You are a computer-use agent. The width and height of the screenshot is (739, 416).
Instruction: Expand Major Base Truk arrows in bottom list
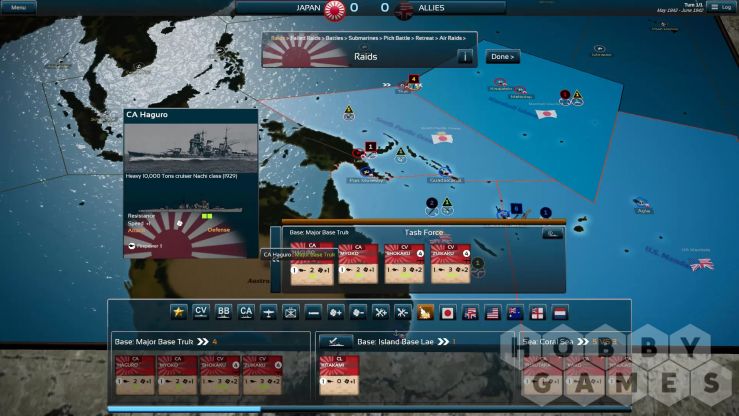[203, 342]
